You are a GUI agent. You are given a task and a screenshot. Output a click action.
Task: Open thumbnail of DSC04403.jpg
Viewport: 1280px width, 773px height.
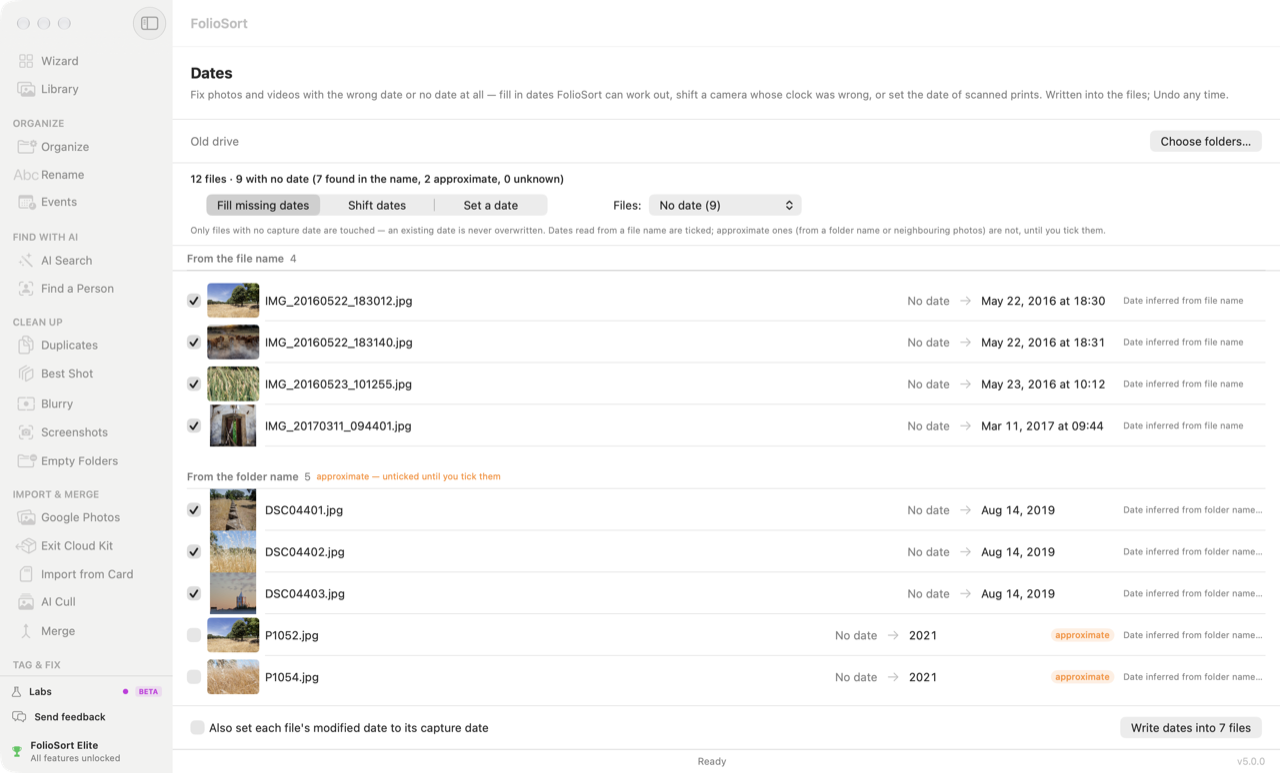[233, 593]
